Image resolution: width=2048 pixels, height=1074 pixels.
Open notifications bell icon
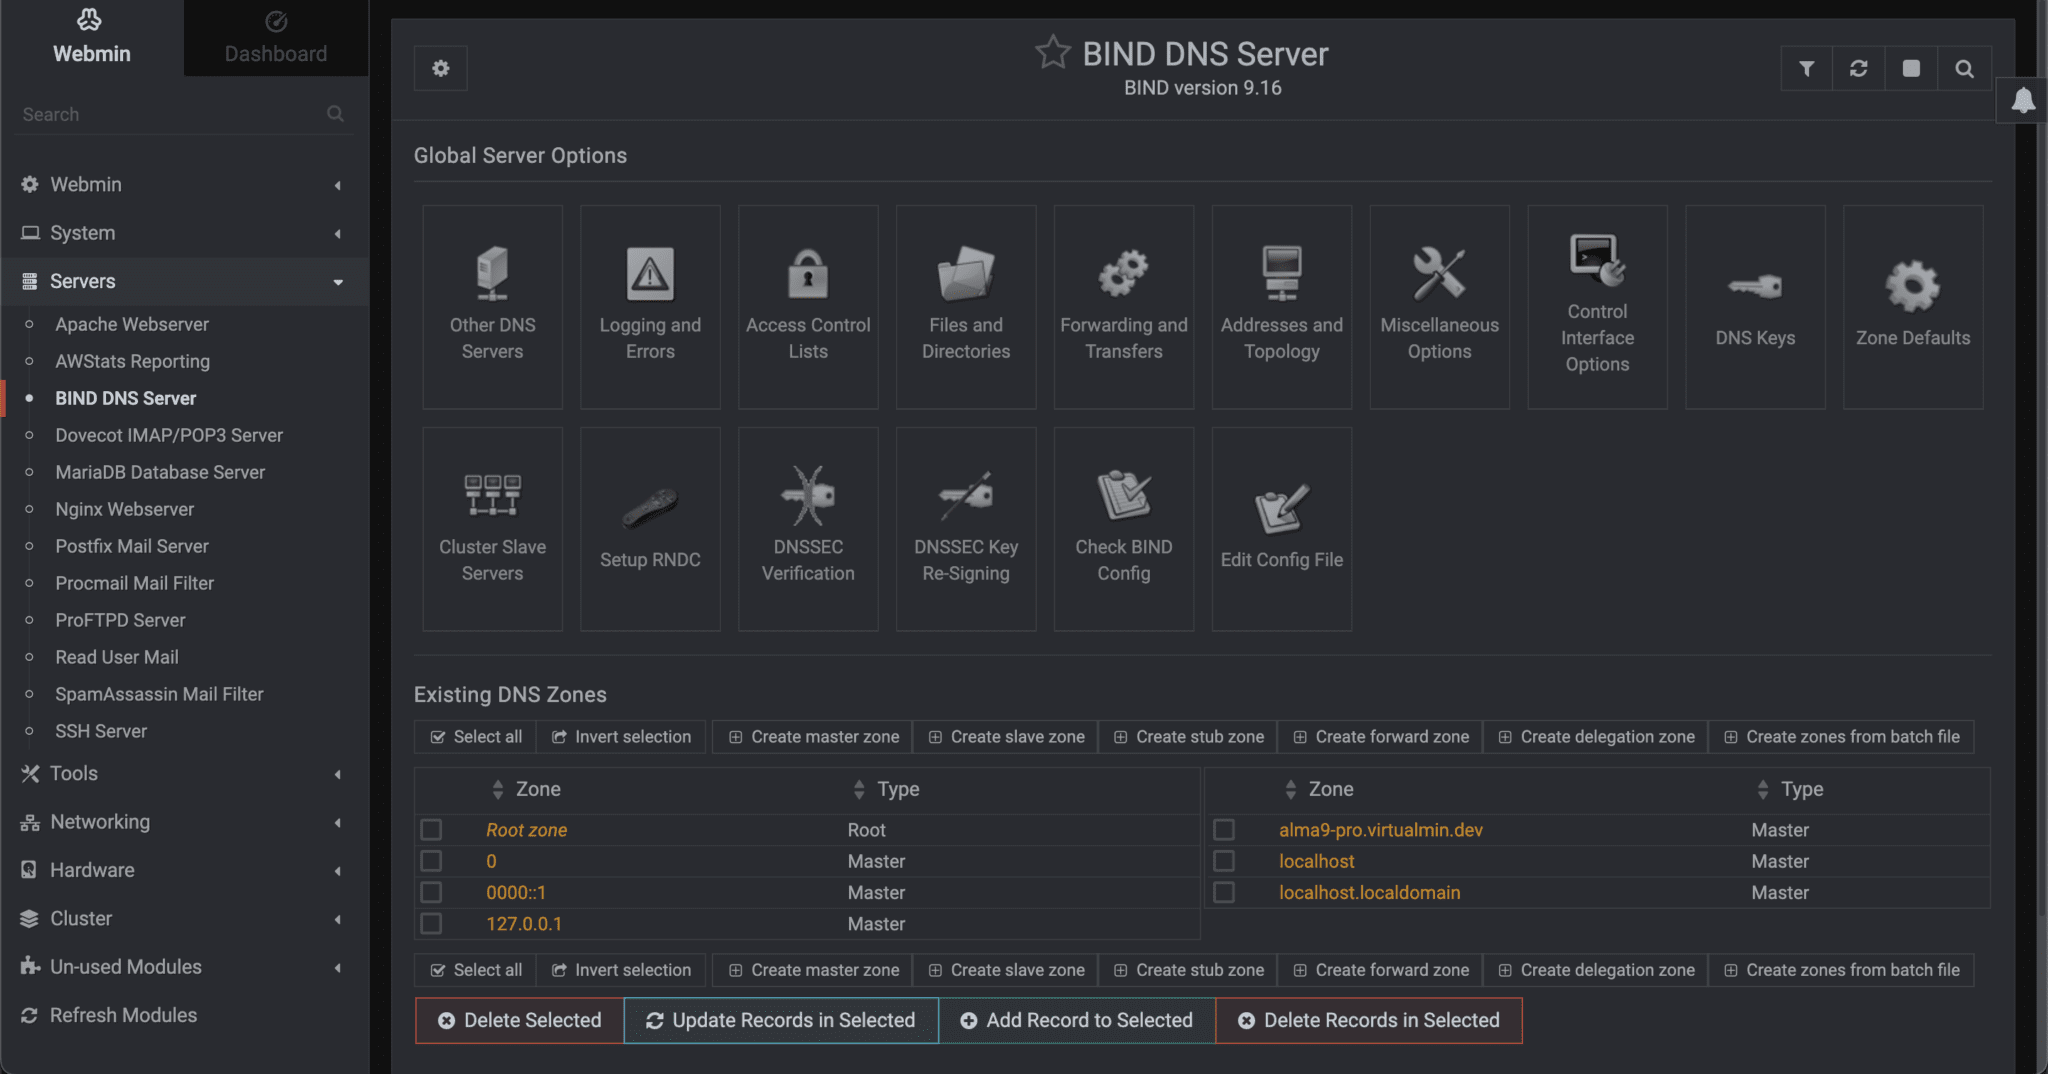(x=2023, y=100)
